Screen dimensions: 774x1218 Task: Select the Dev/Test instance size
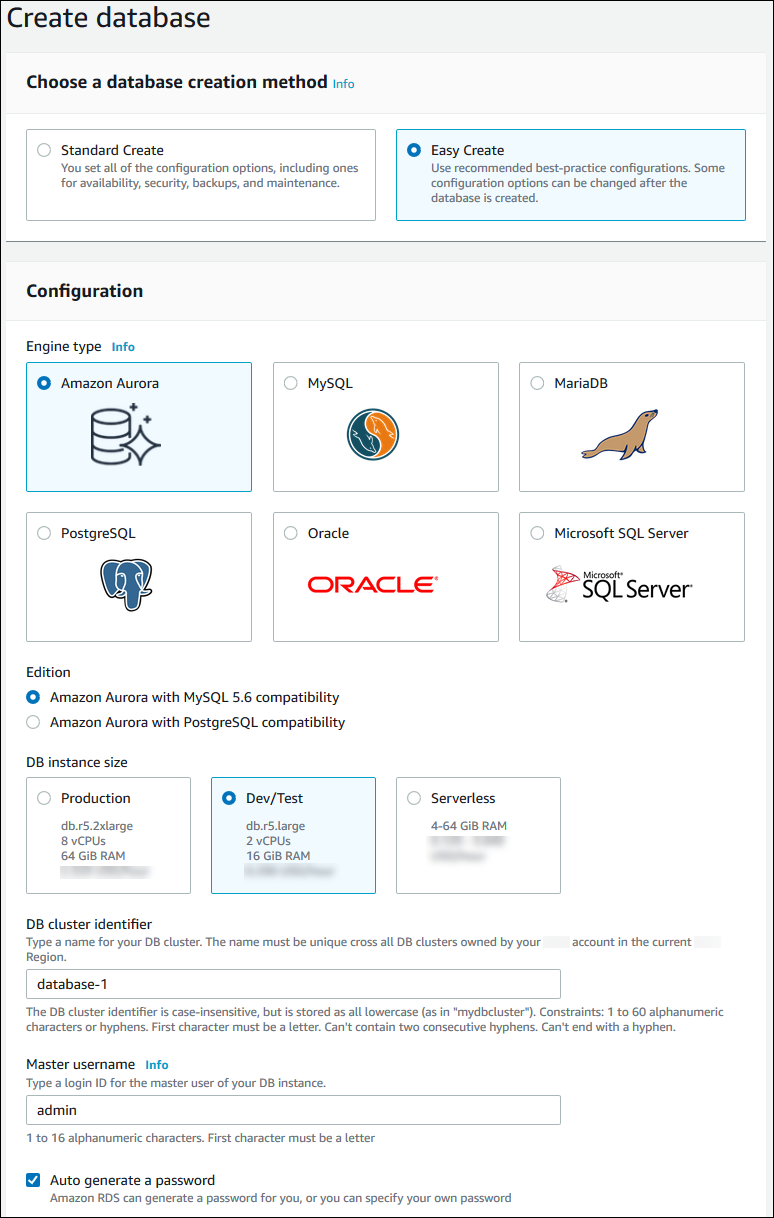229,798
